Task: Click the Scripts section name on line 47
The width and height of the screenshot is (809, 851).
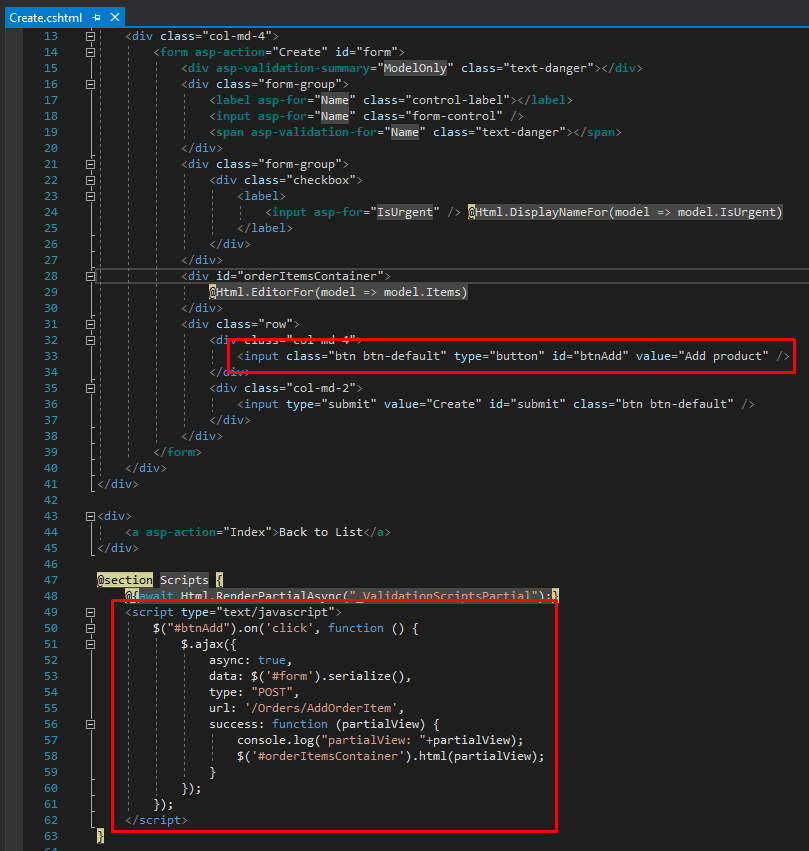Action: pos(184,580)
